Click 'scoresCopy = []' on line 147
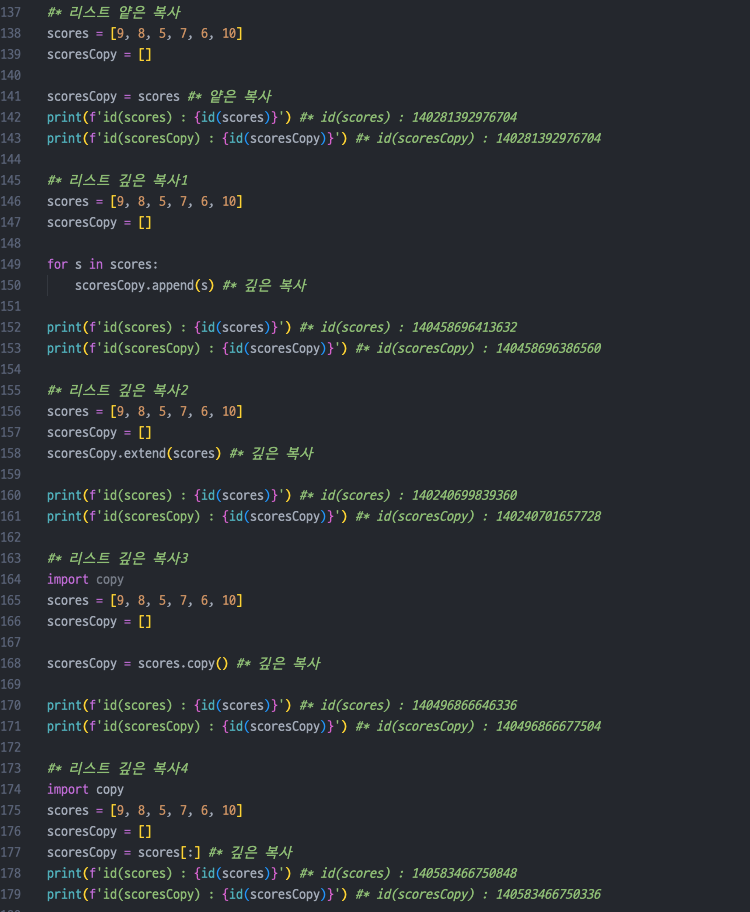 tap(99, 223)
